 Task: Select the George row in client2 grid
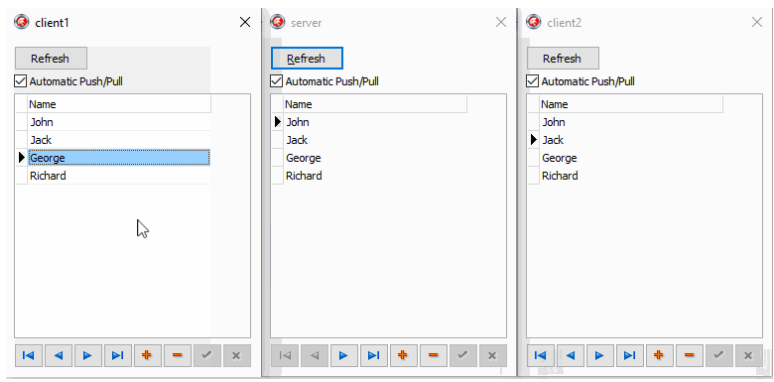tap(631, 158)
